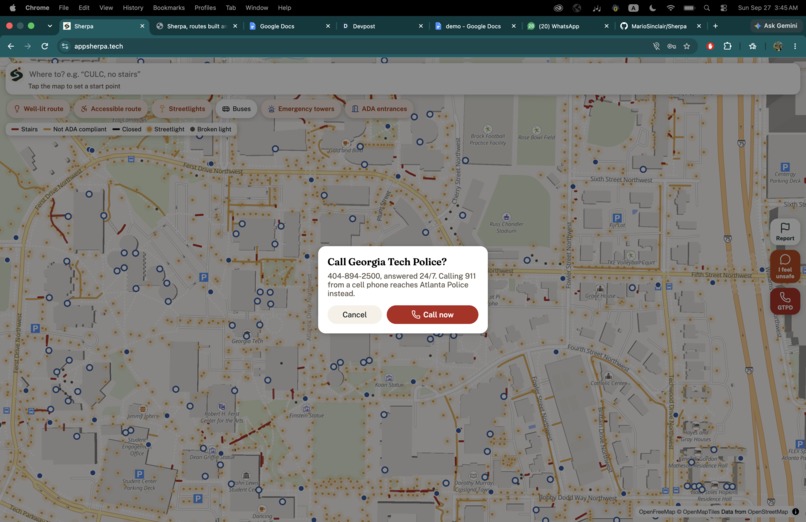Open the Profiles menu

(x=205, y=8)
